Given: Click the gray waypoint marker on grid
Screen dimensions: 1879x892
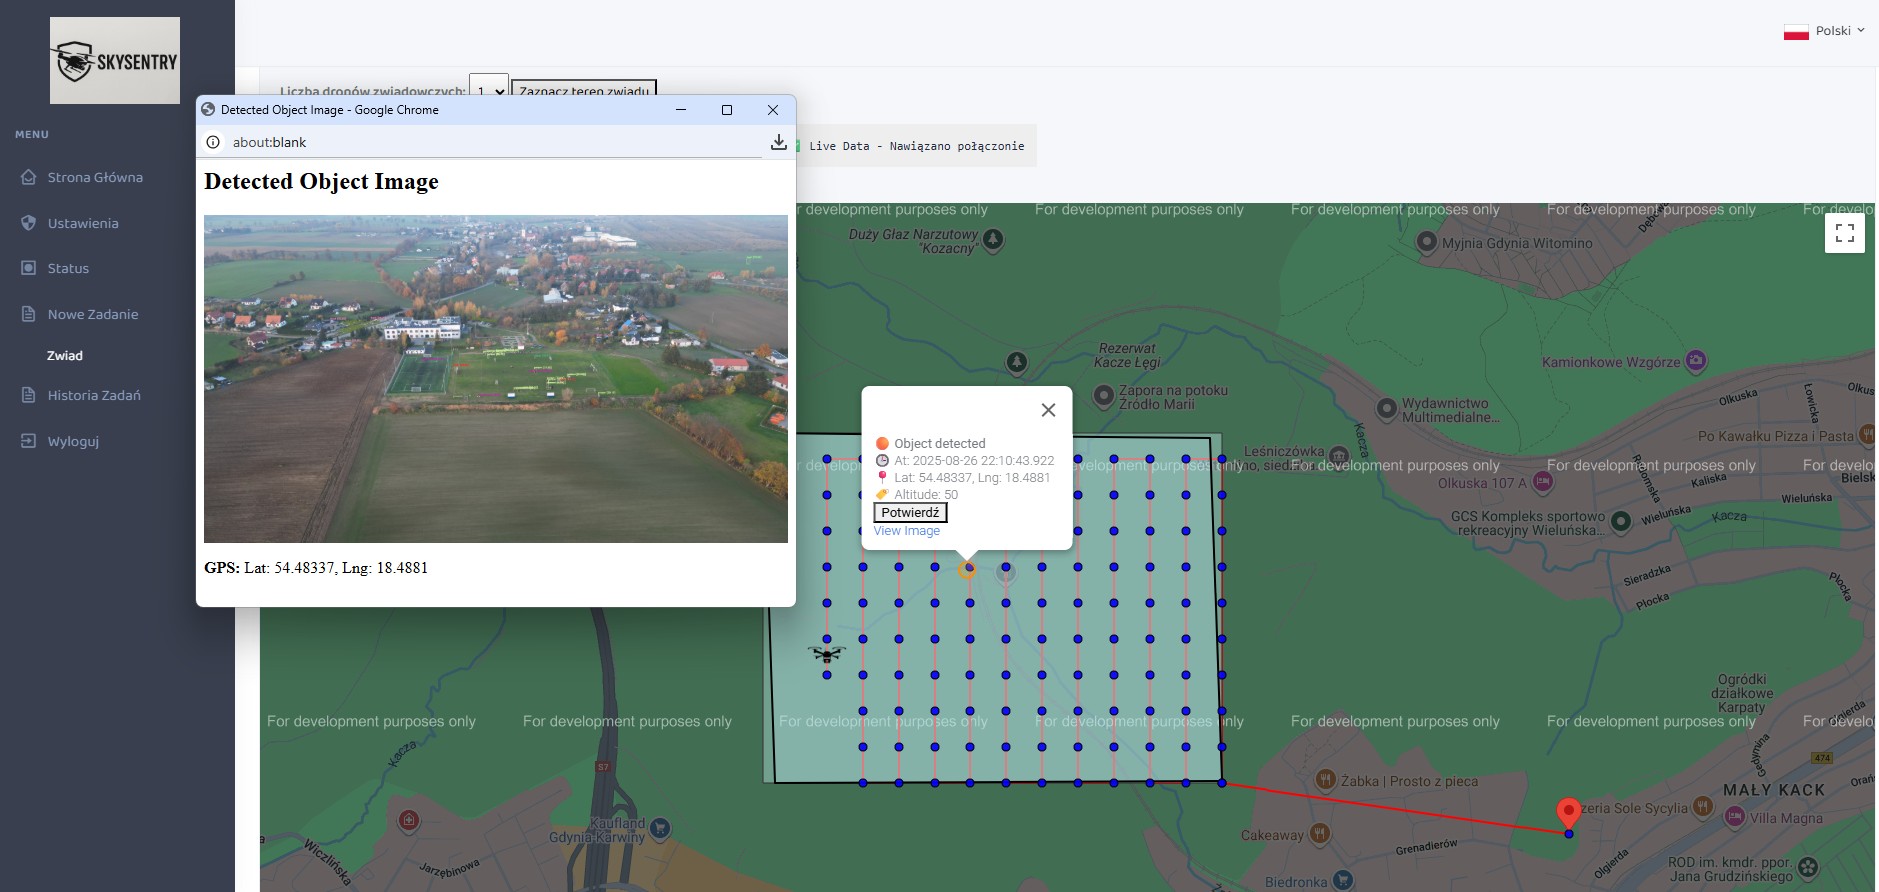Looking at the screenshot, I should click(x=1006, y=571).
